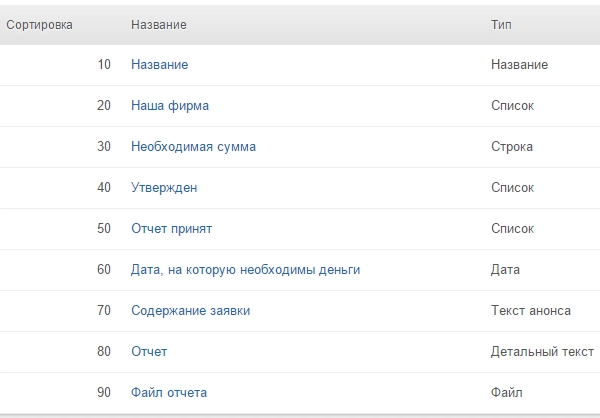600x418 pixels.
Task: Click the Отчет принят link
Action: (x=171, y=229)
